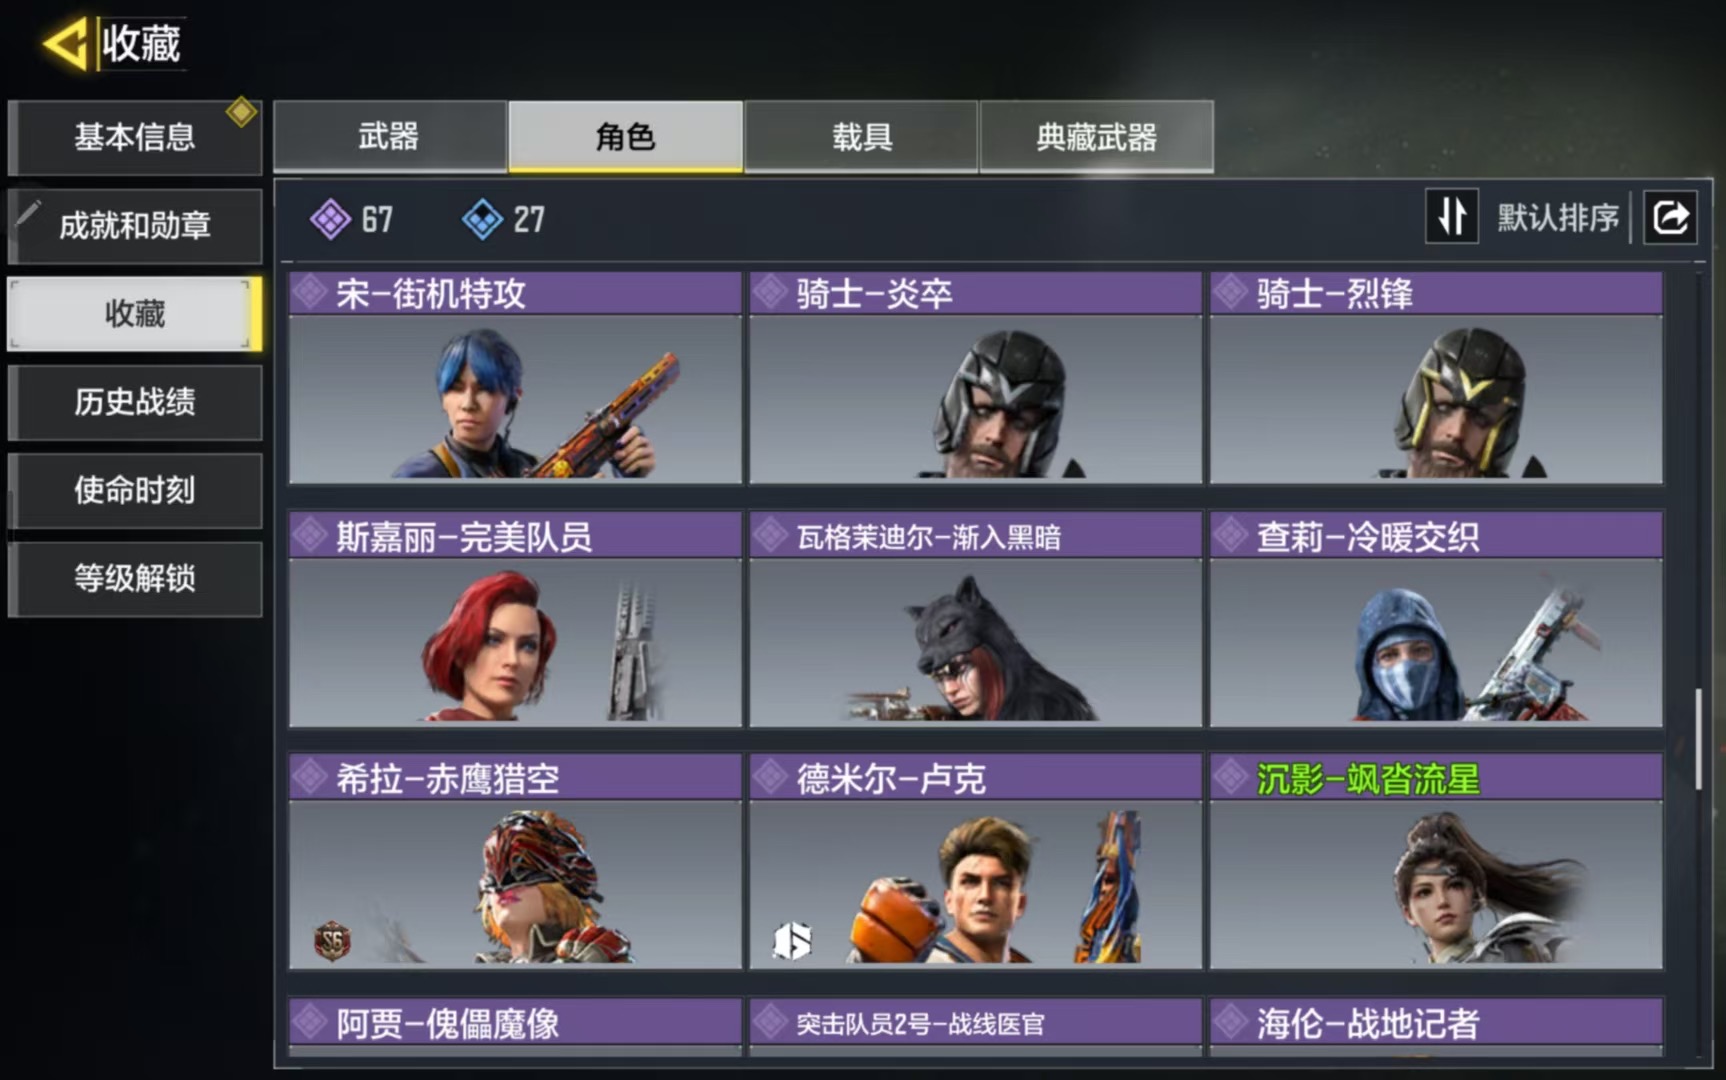Click the sort arrows icon
Image resolution: width=1726 pixels, height=1080 pixels.
click(1451, 216)
